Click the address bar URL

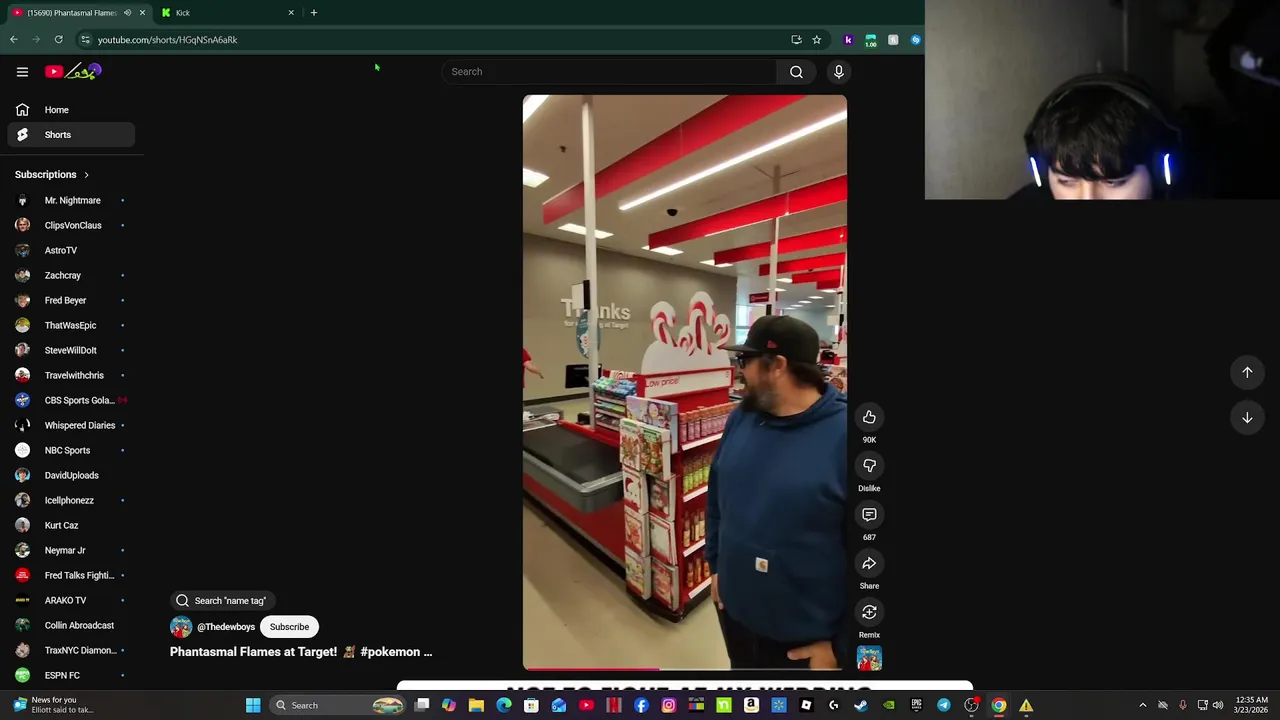(x=167, y=40)
